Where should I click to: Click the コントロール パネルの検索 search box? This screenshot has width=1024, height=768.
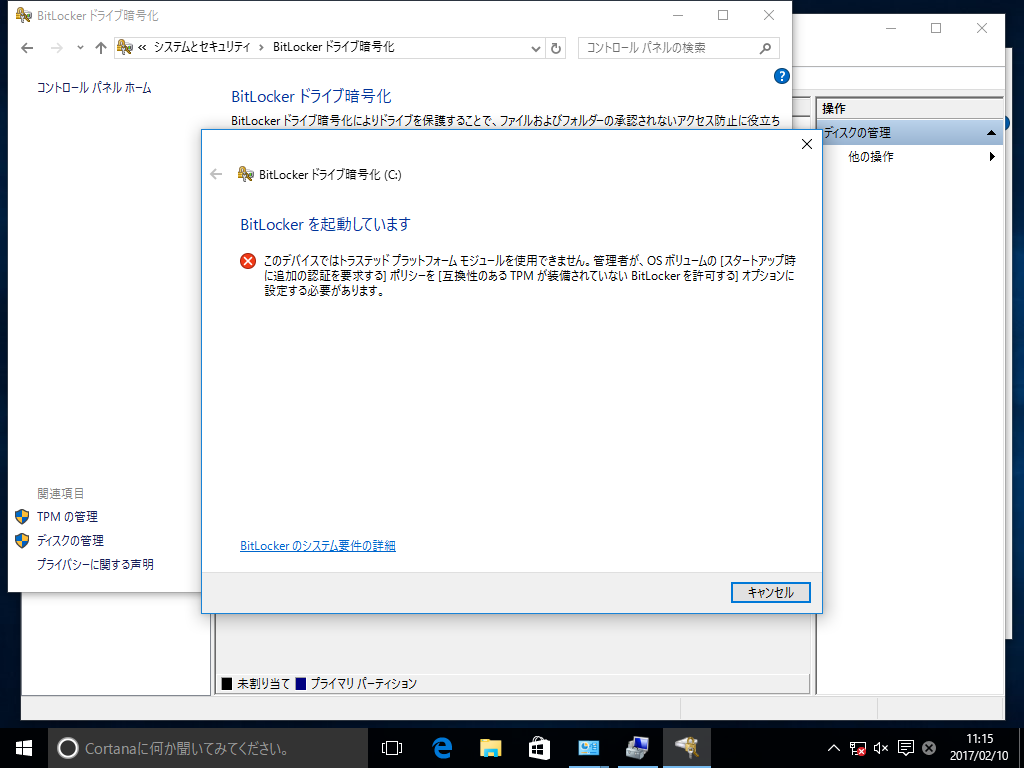click(x=679, y=48)
